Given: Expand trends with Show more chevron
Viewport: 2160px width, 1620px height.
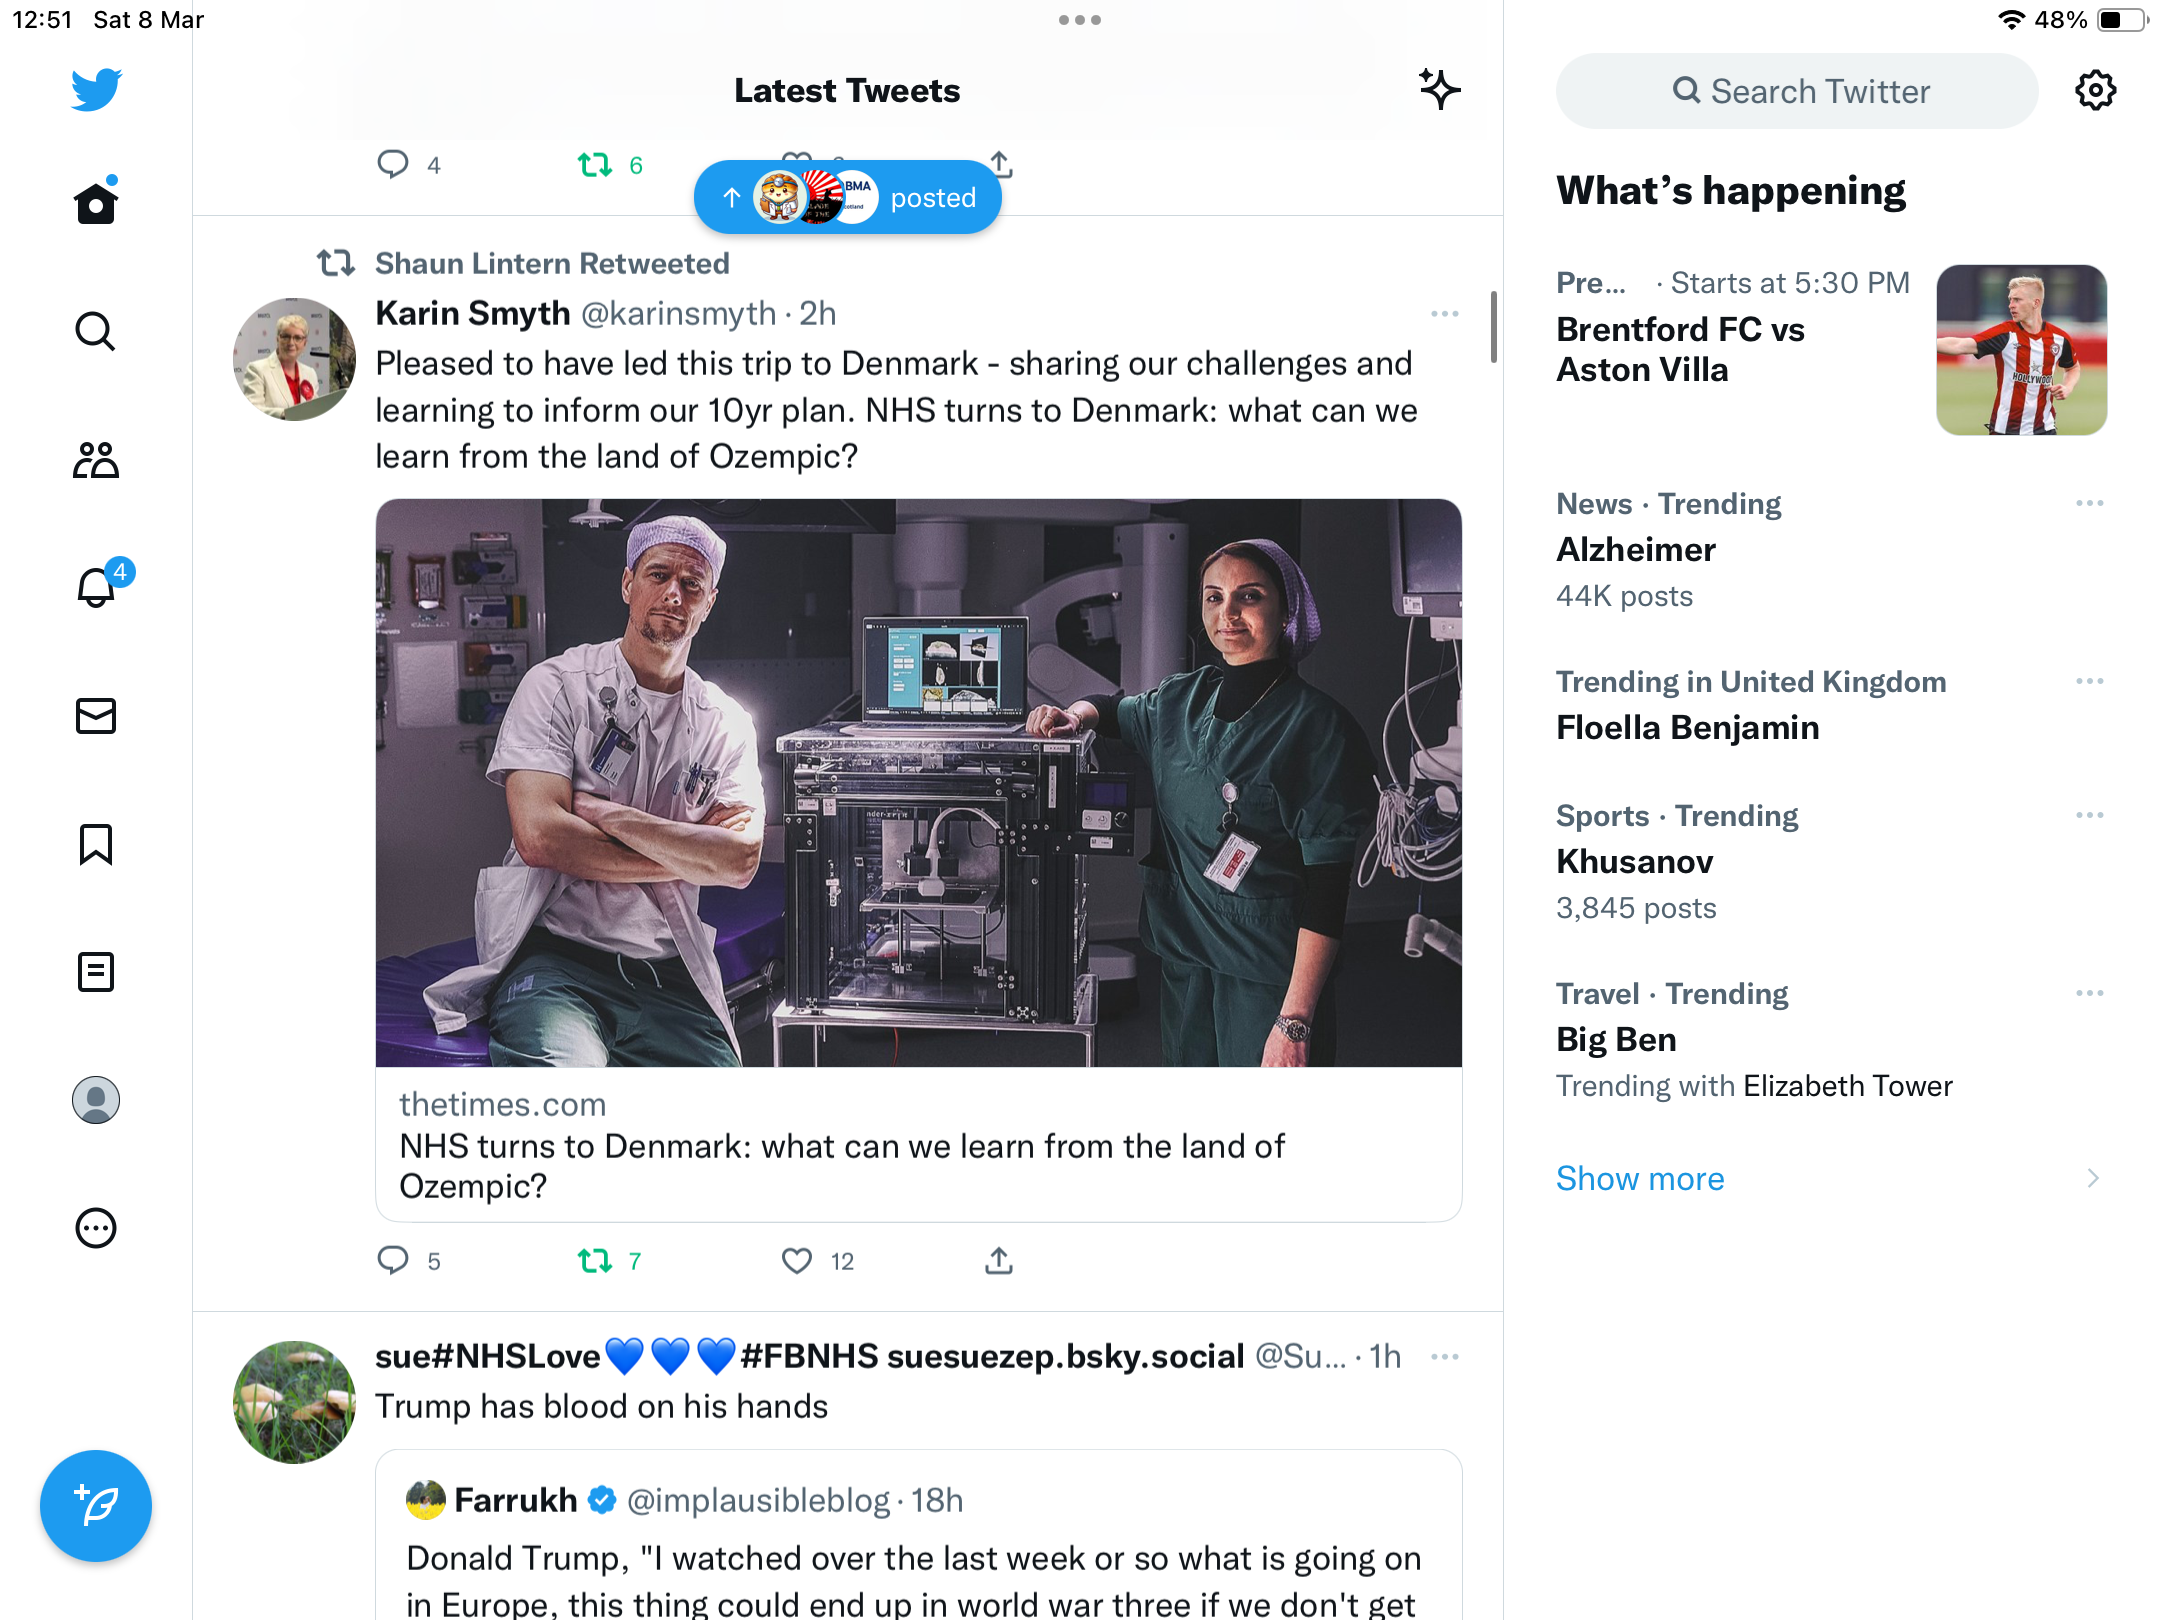Looking at the screenshot, I should click(2093, 1178).
